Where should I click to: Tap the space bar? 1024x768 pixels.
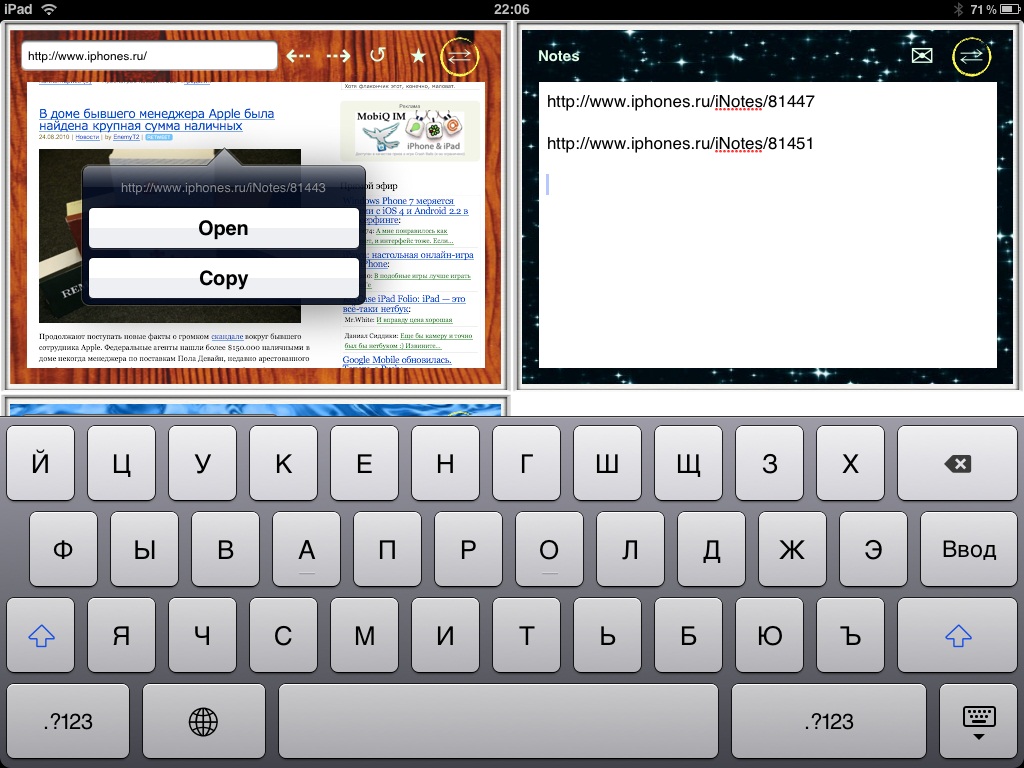tap(498, 721)
